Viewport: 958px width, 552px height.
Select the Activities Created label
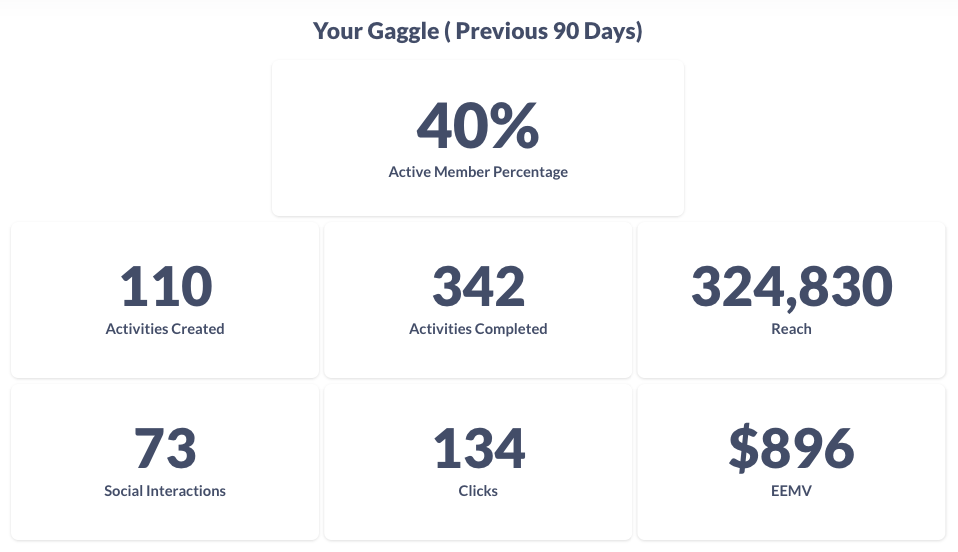pyautogui.click(x=165, y=329)
